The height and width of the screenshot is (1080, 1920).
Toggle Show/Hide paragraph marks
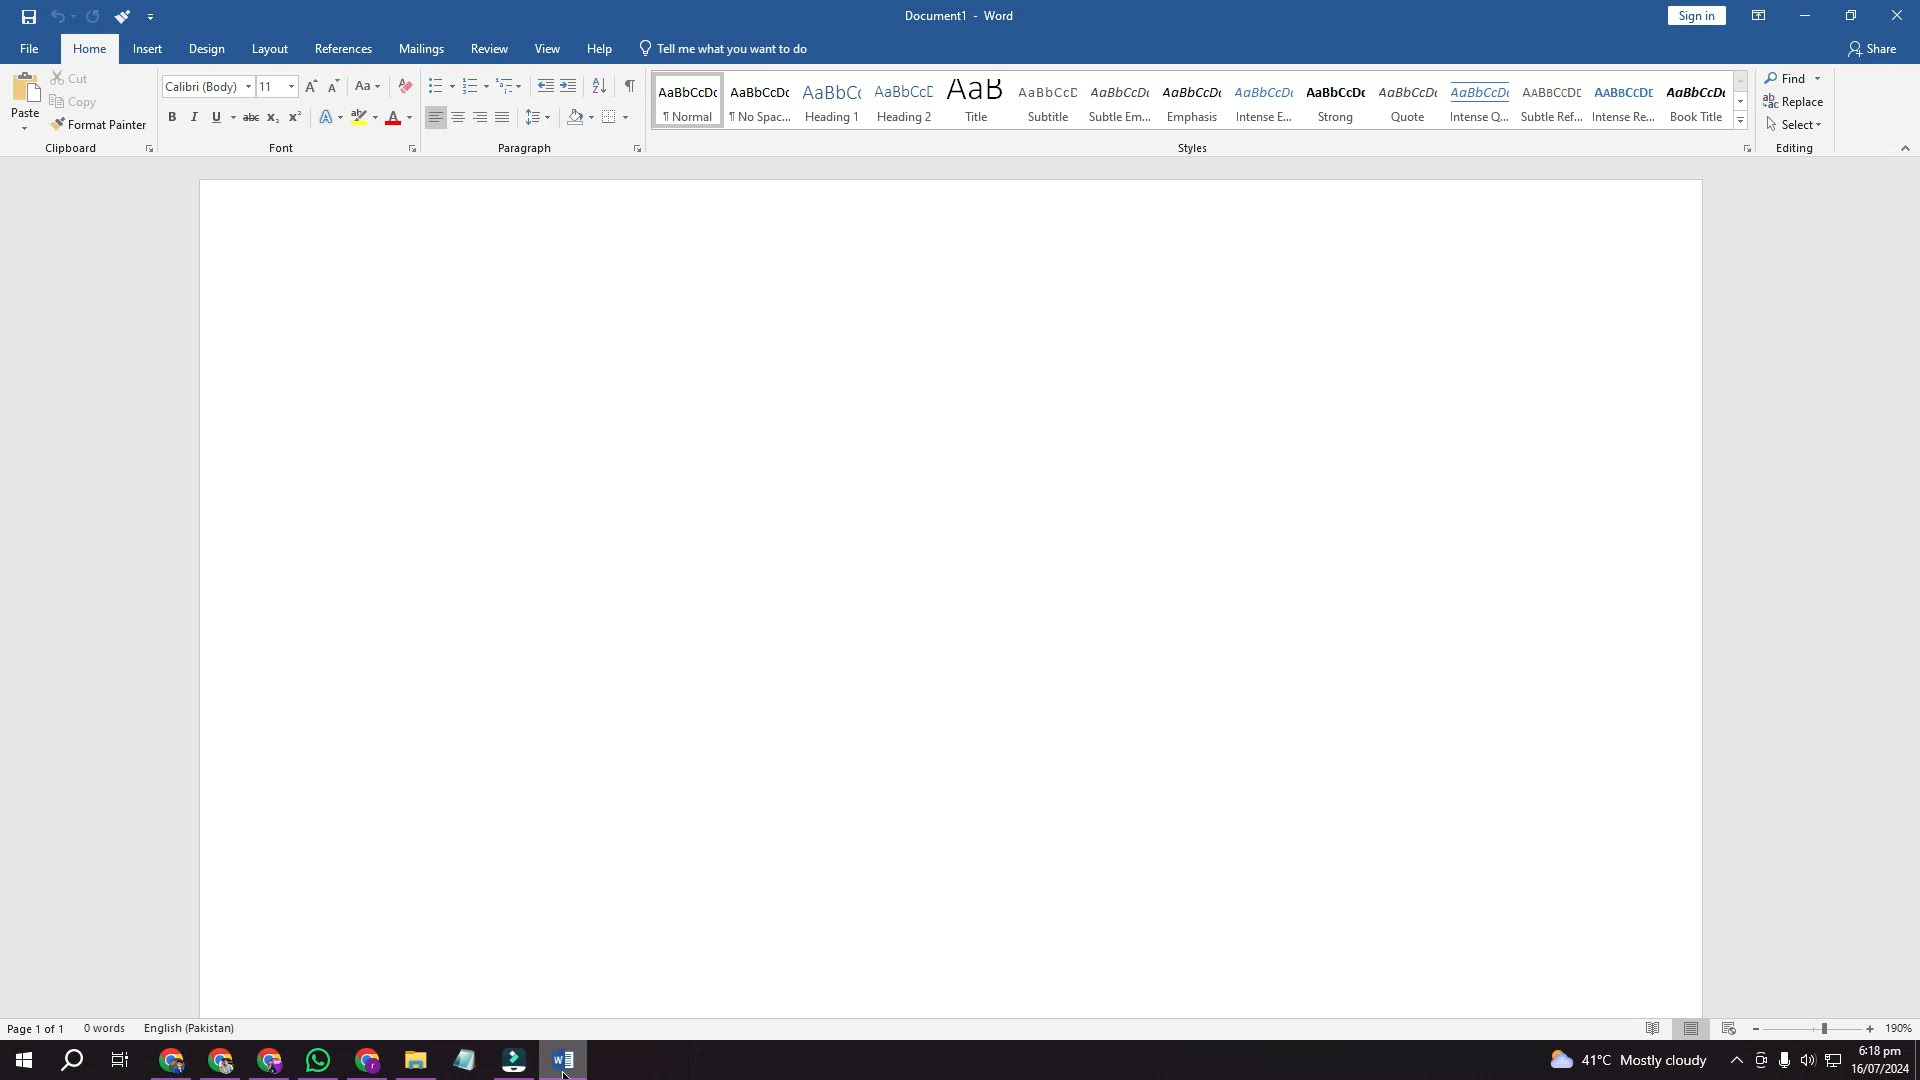[x=629, y=86]
